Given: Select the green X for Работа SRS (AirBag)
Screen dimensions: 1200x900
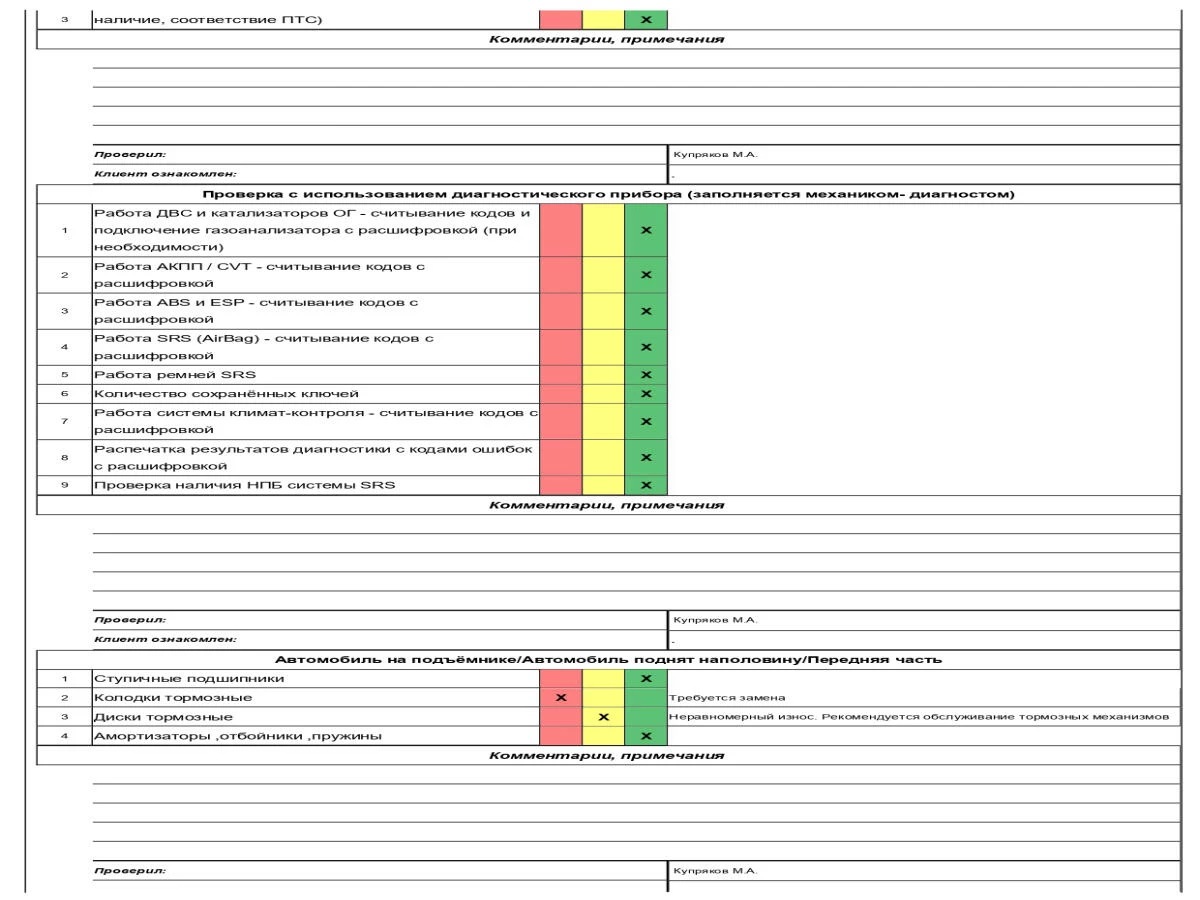Looking at the screenshot, I should click(645, 347).
